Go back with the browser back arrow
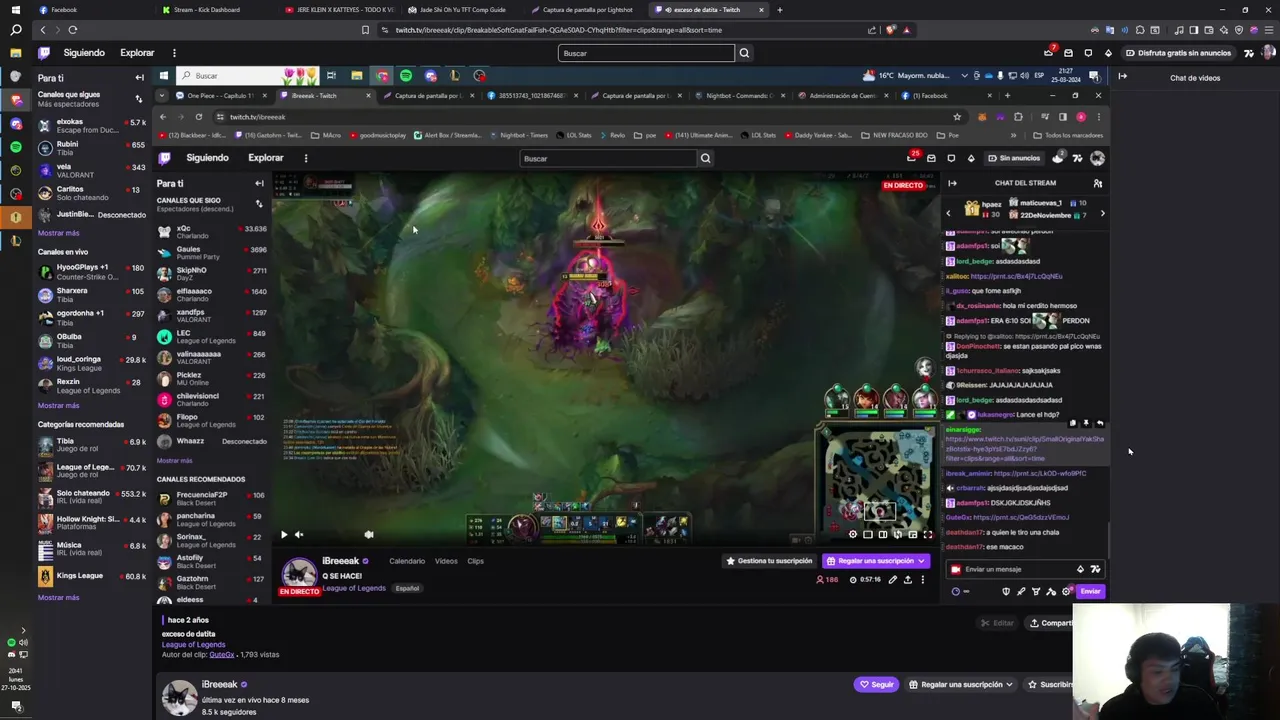Screen dimensions: 1280x720 [x=42, y=30]
